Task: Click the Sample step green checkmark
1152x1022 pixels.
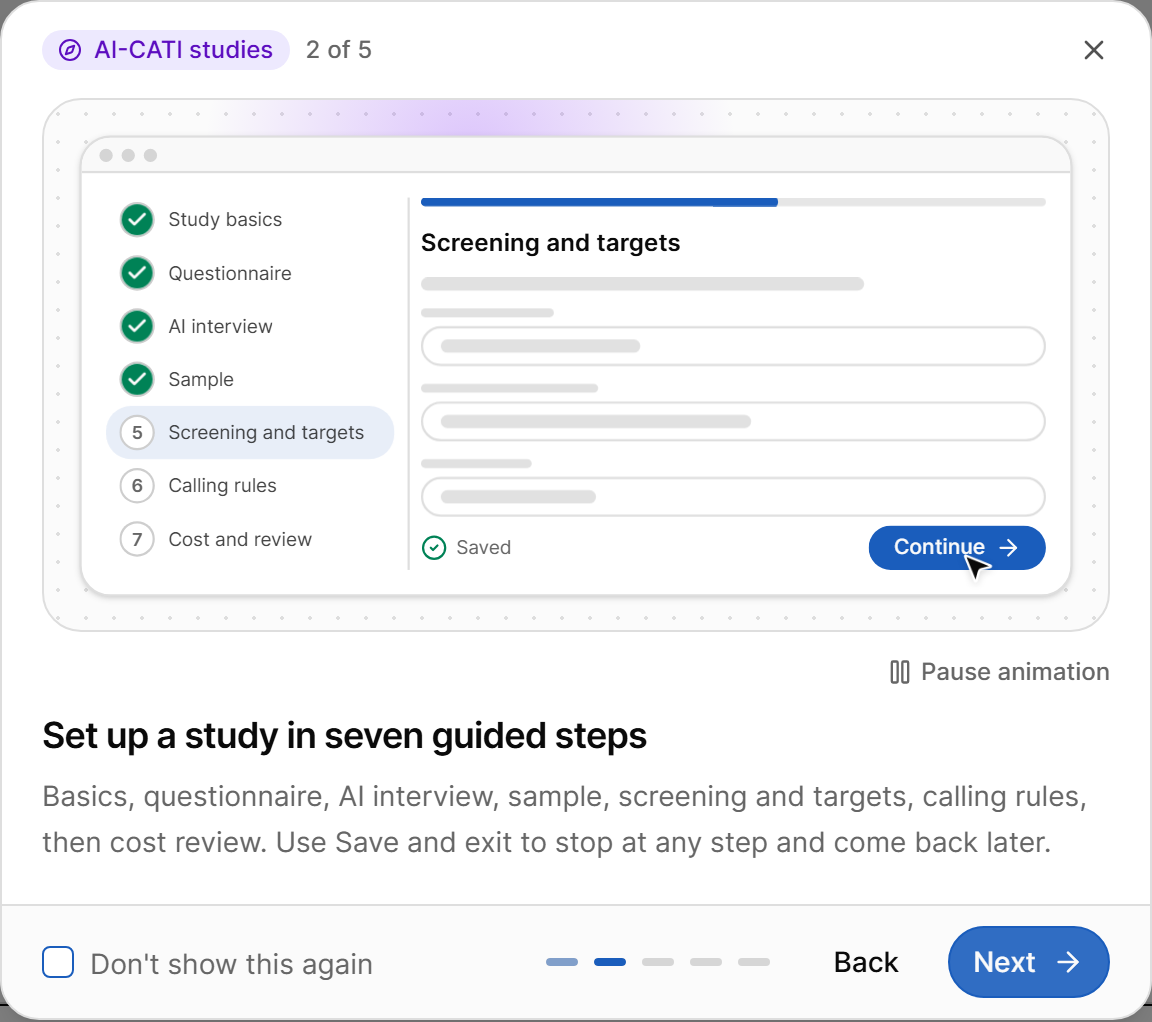Action: click(x=137, y=379)
